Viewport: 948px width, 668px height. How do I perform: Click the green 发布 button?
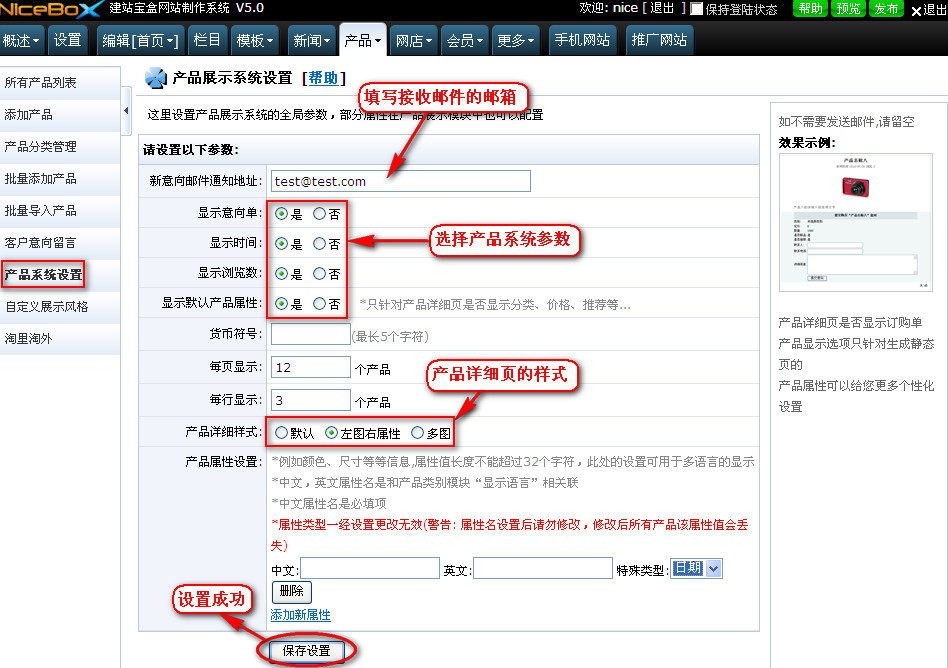[x=886, y=9]
